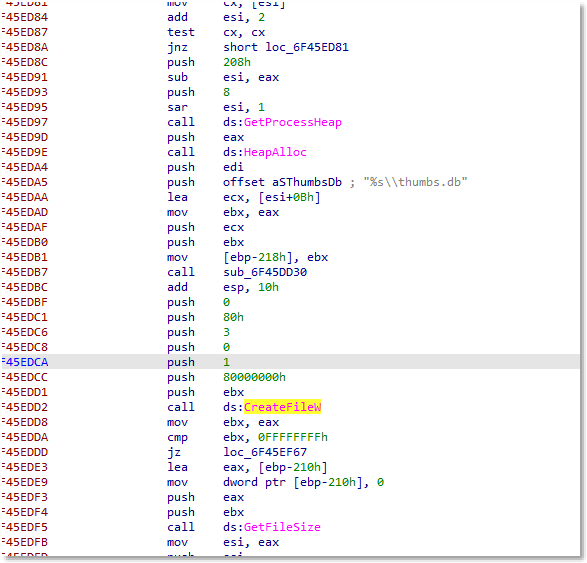Click the dword ptr [ebp-210h] operand
587x563 pixels.
tap(293, 482)
